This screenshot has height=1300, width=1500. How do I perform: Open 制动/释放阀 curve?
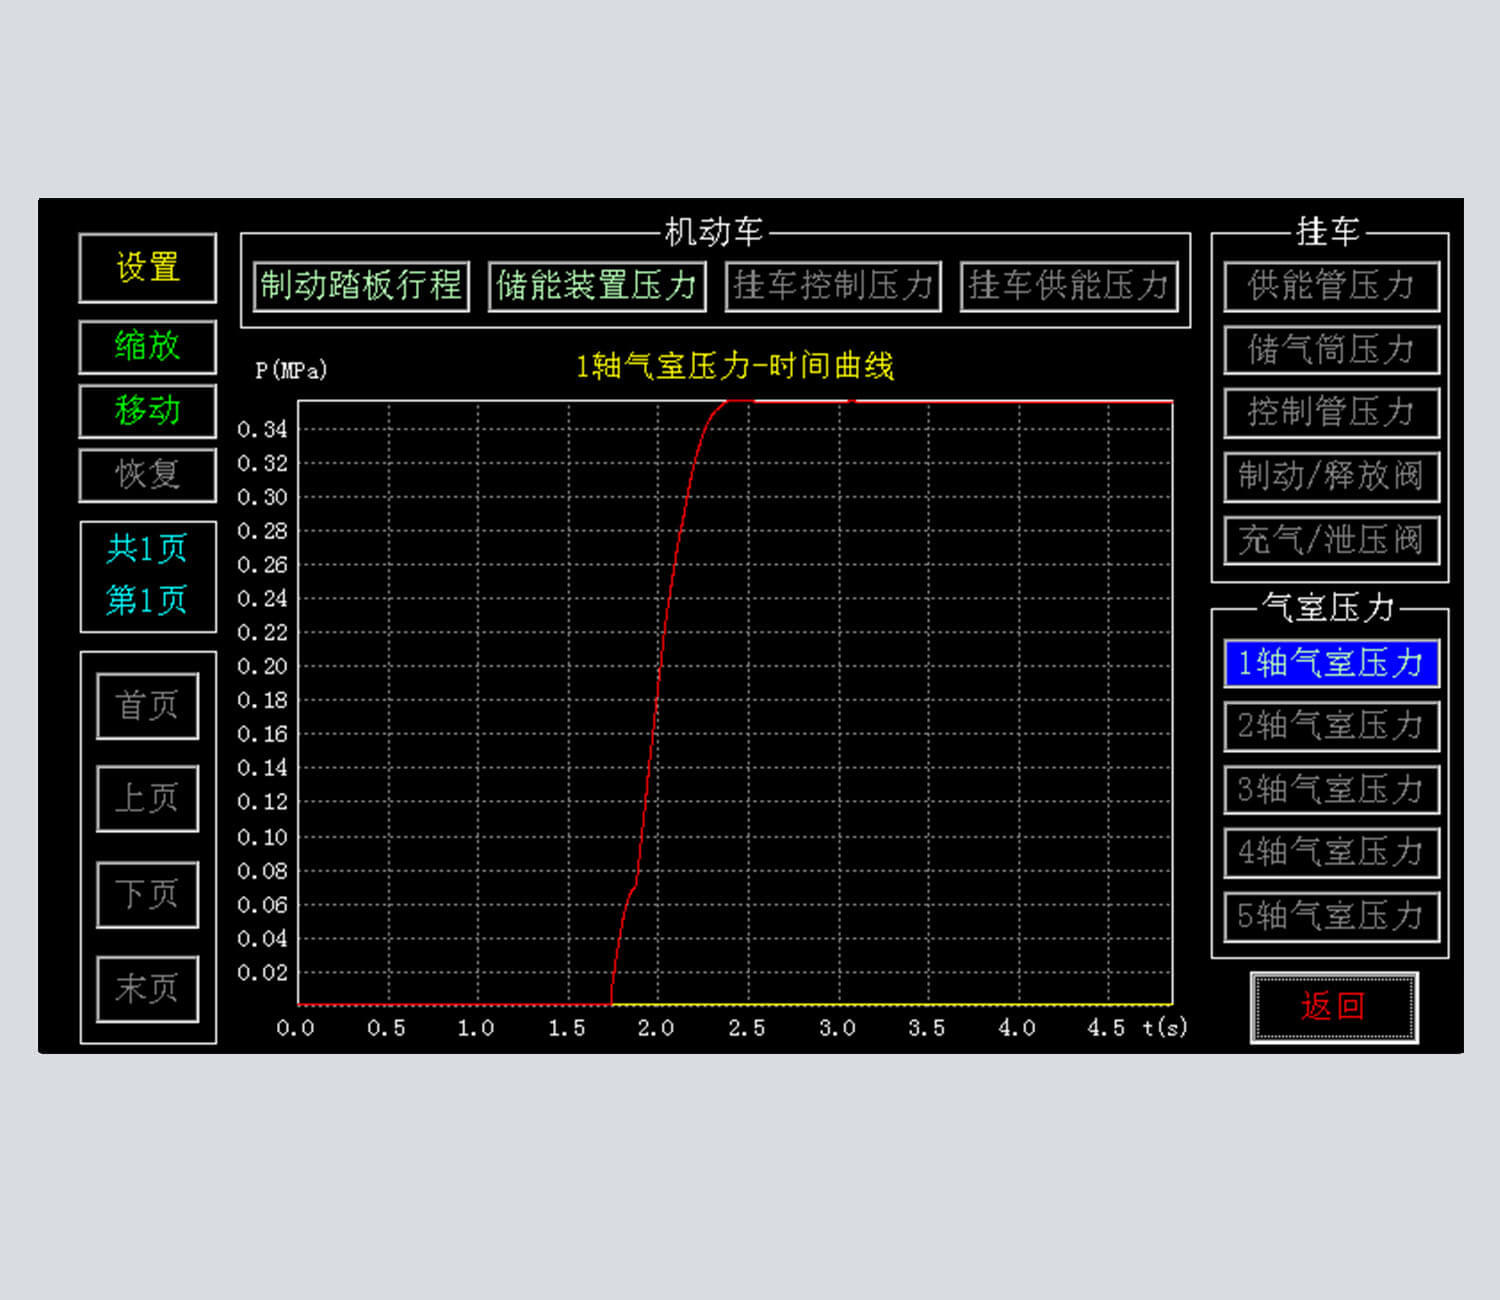pyautogui.click(x=1331, y=476)
